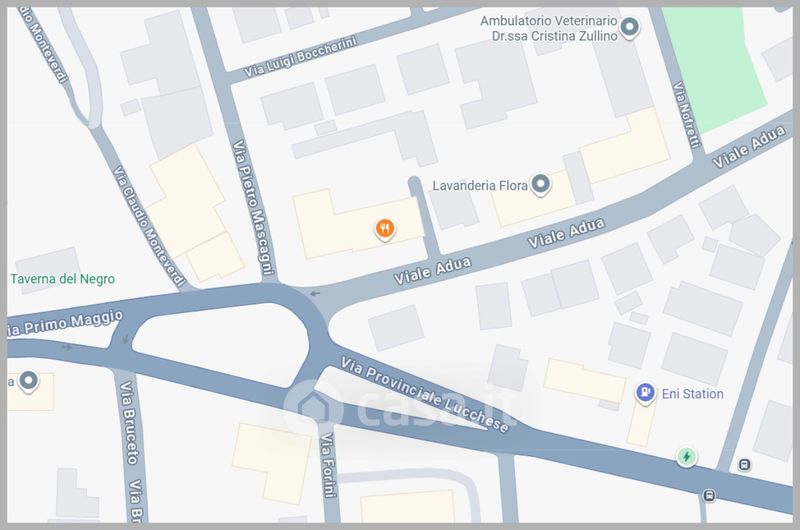Click the Via Luigi Boccherini street label
Screen dimensions: 800x530
click(300, 57)
